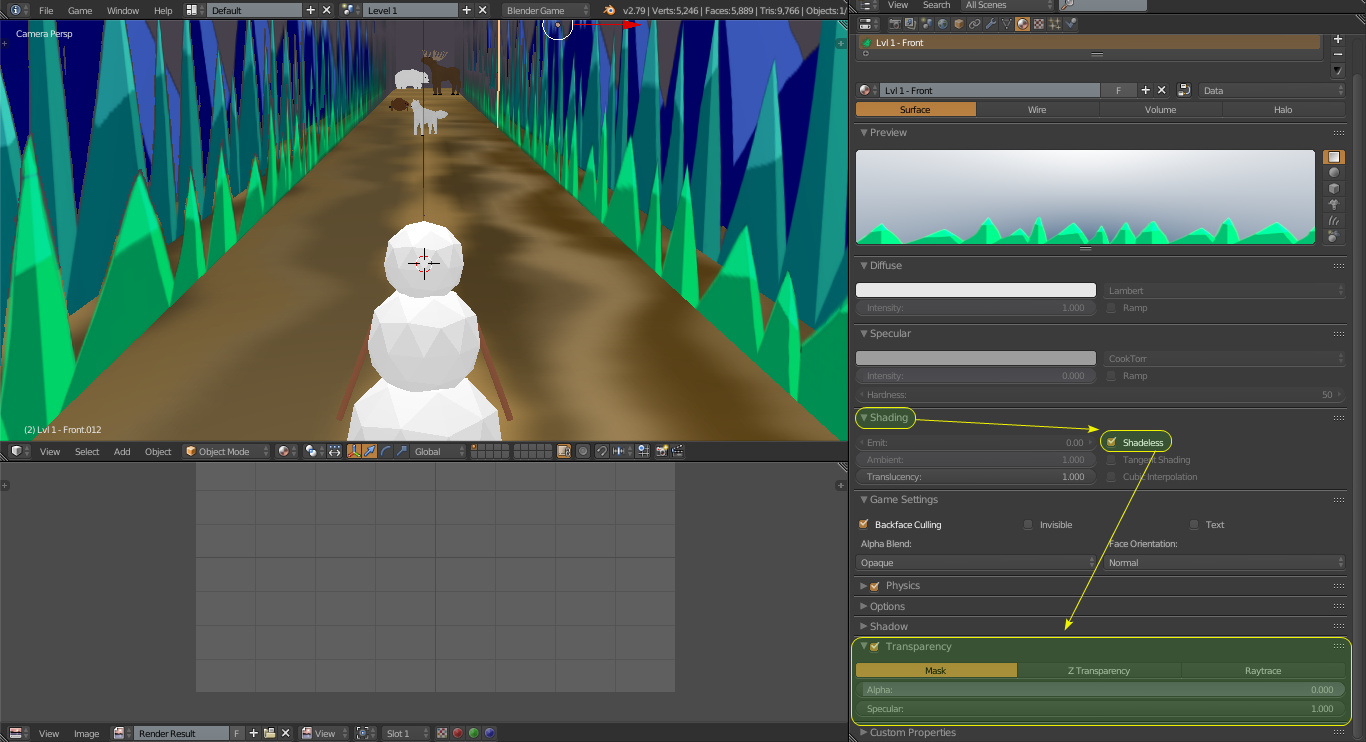Open the Modifiers tab (wrench icon)
The image size is (1366, 742).
(991, 24)
